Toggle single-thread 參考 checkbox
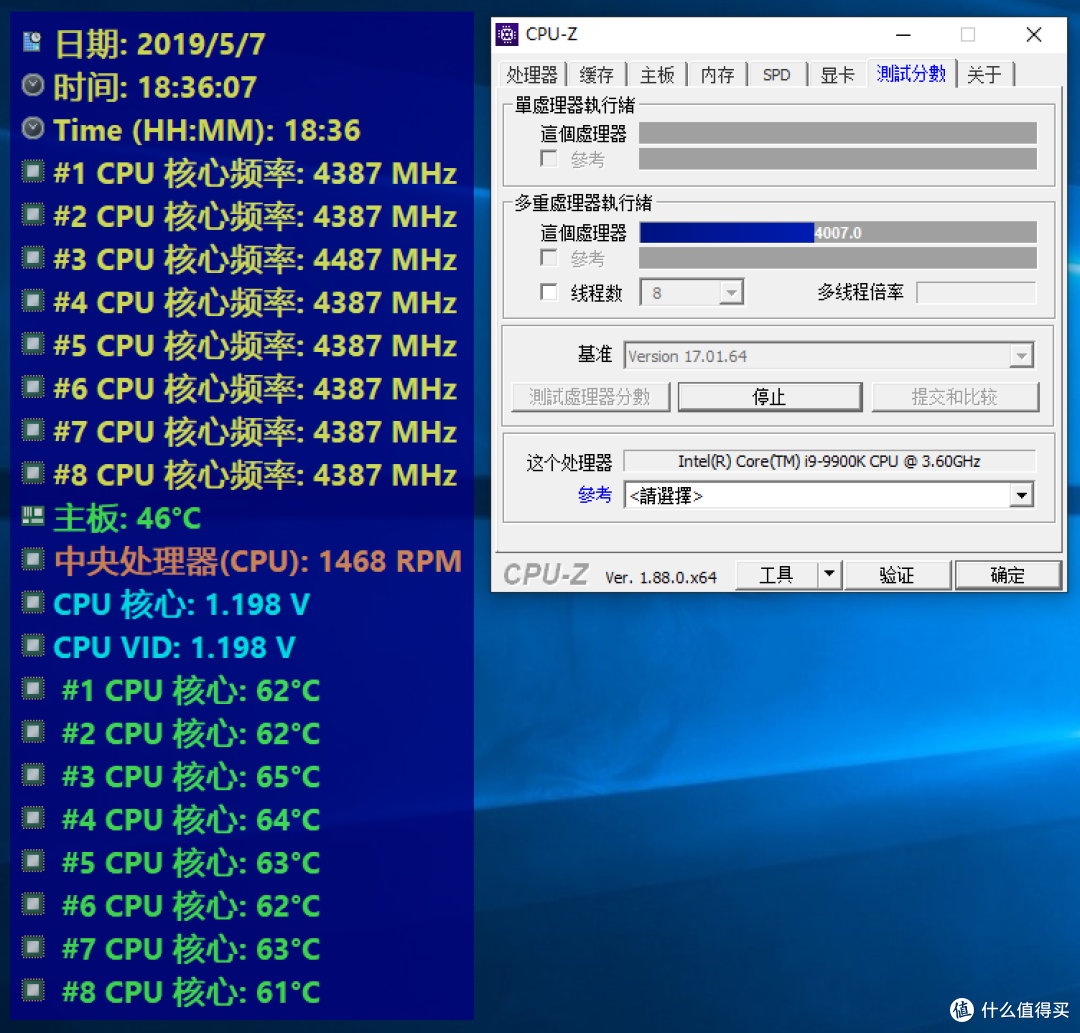The image size is (1080, 1033). [549, 159]
